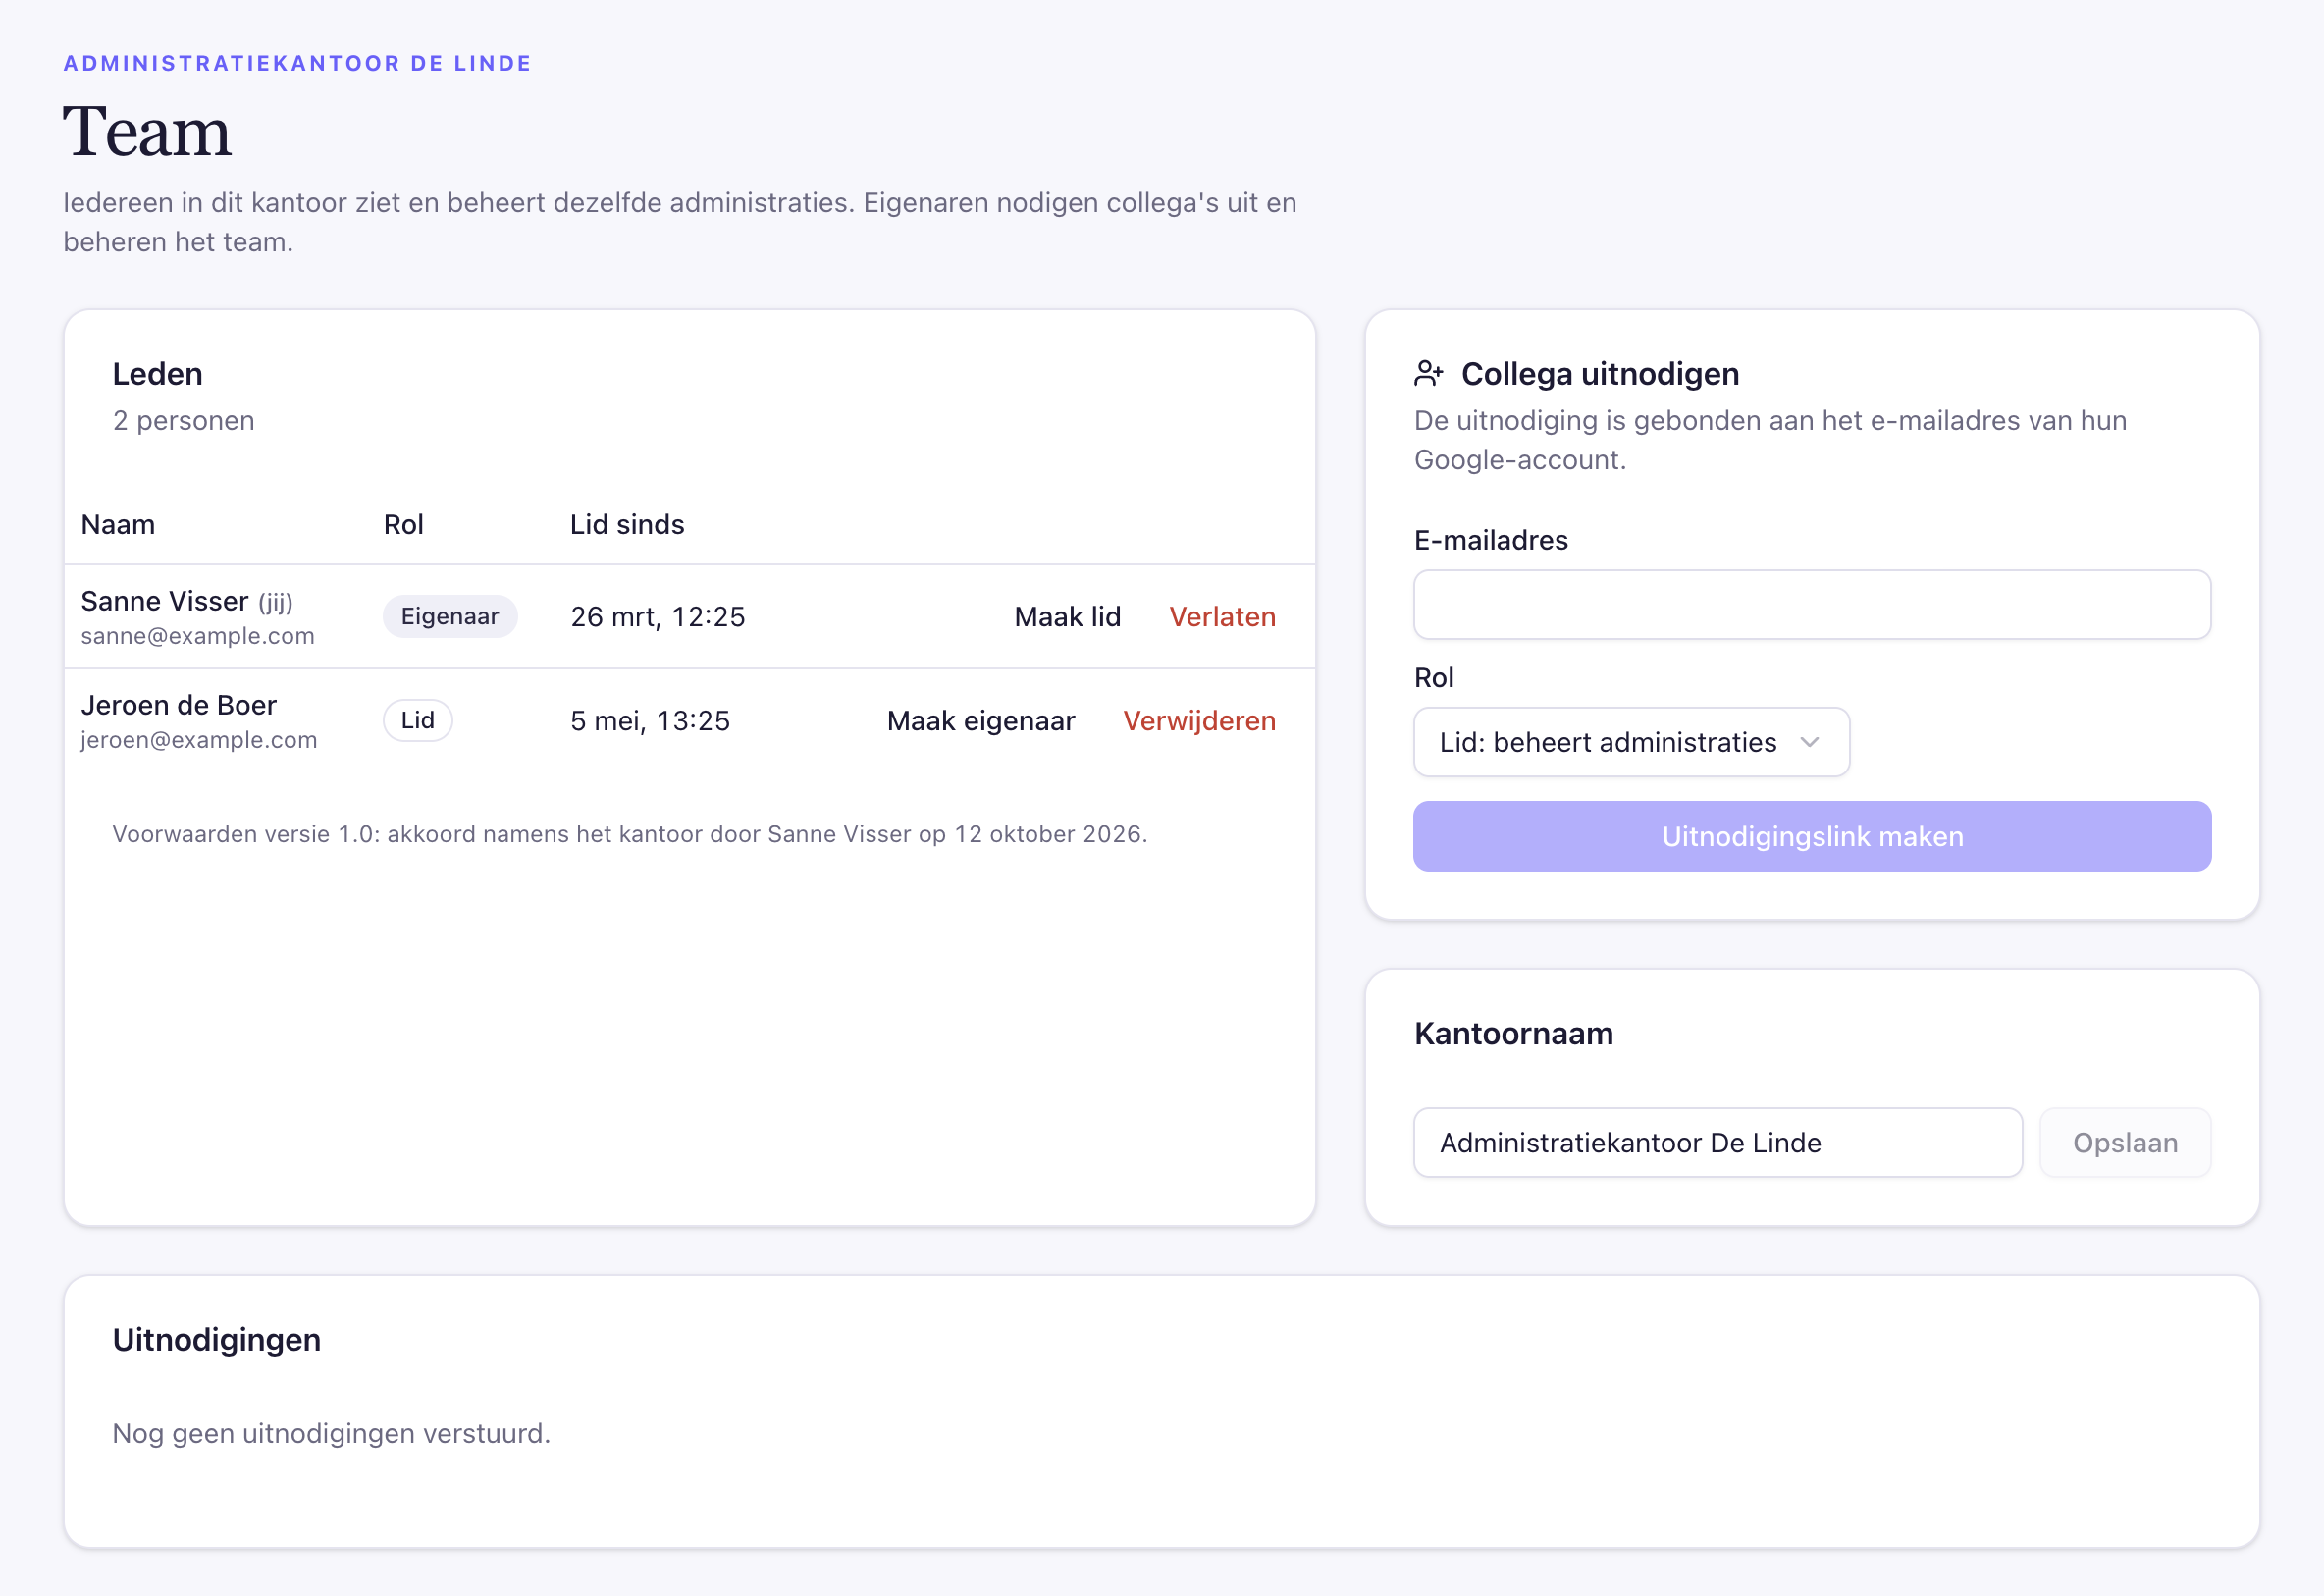Click the Nog geen uitnodigingen verstuurd message
The width and height of the screenshot is (2324, 1596).
click(331, 1433)
